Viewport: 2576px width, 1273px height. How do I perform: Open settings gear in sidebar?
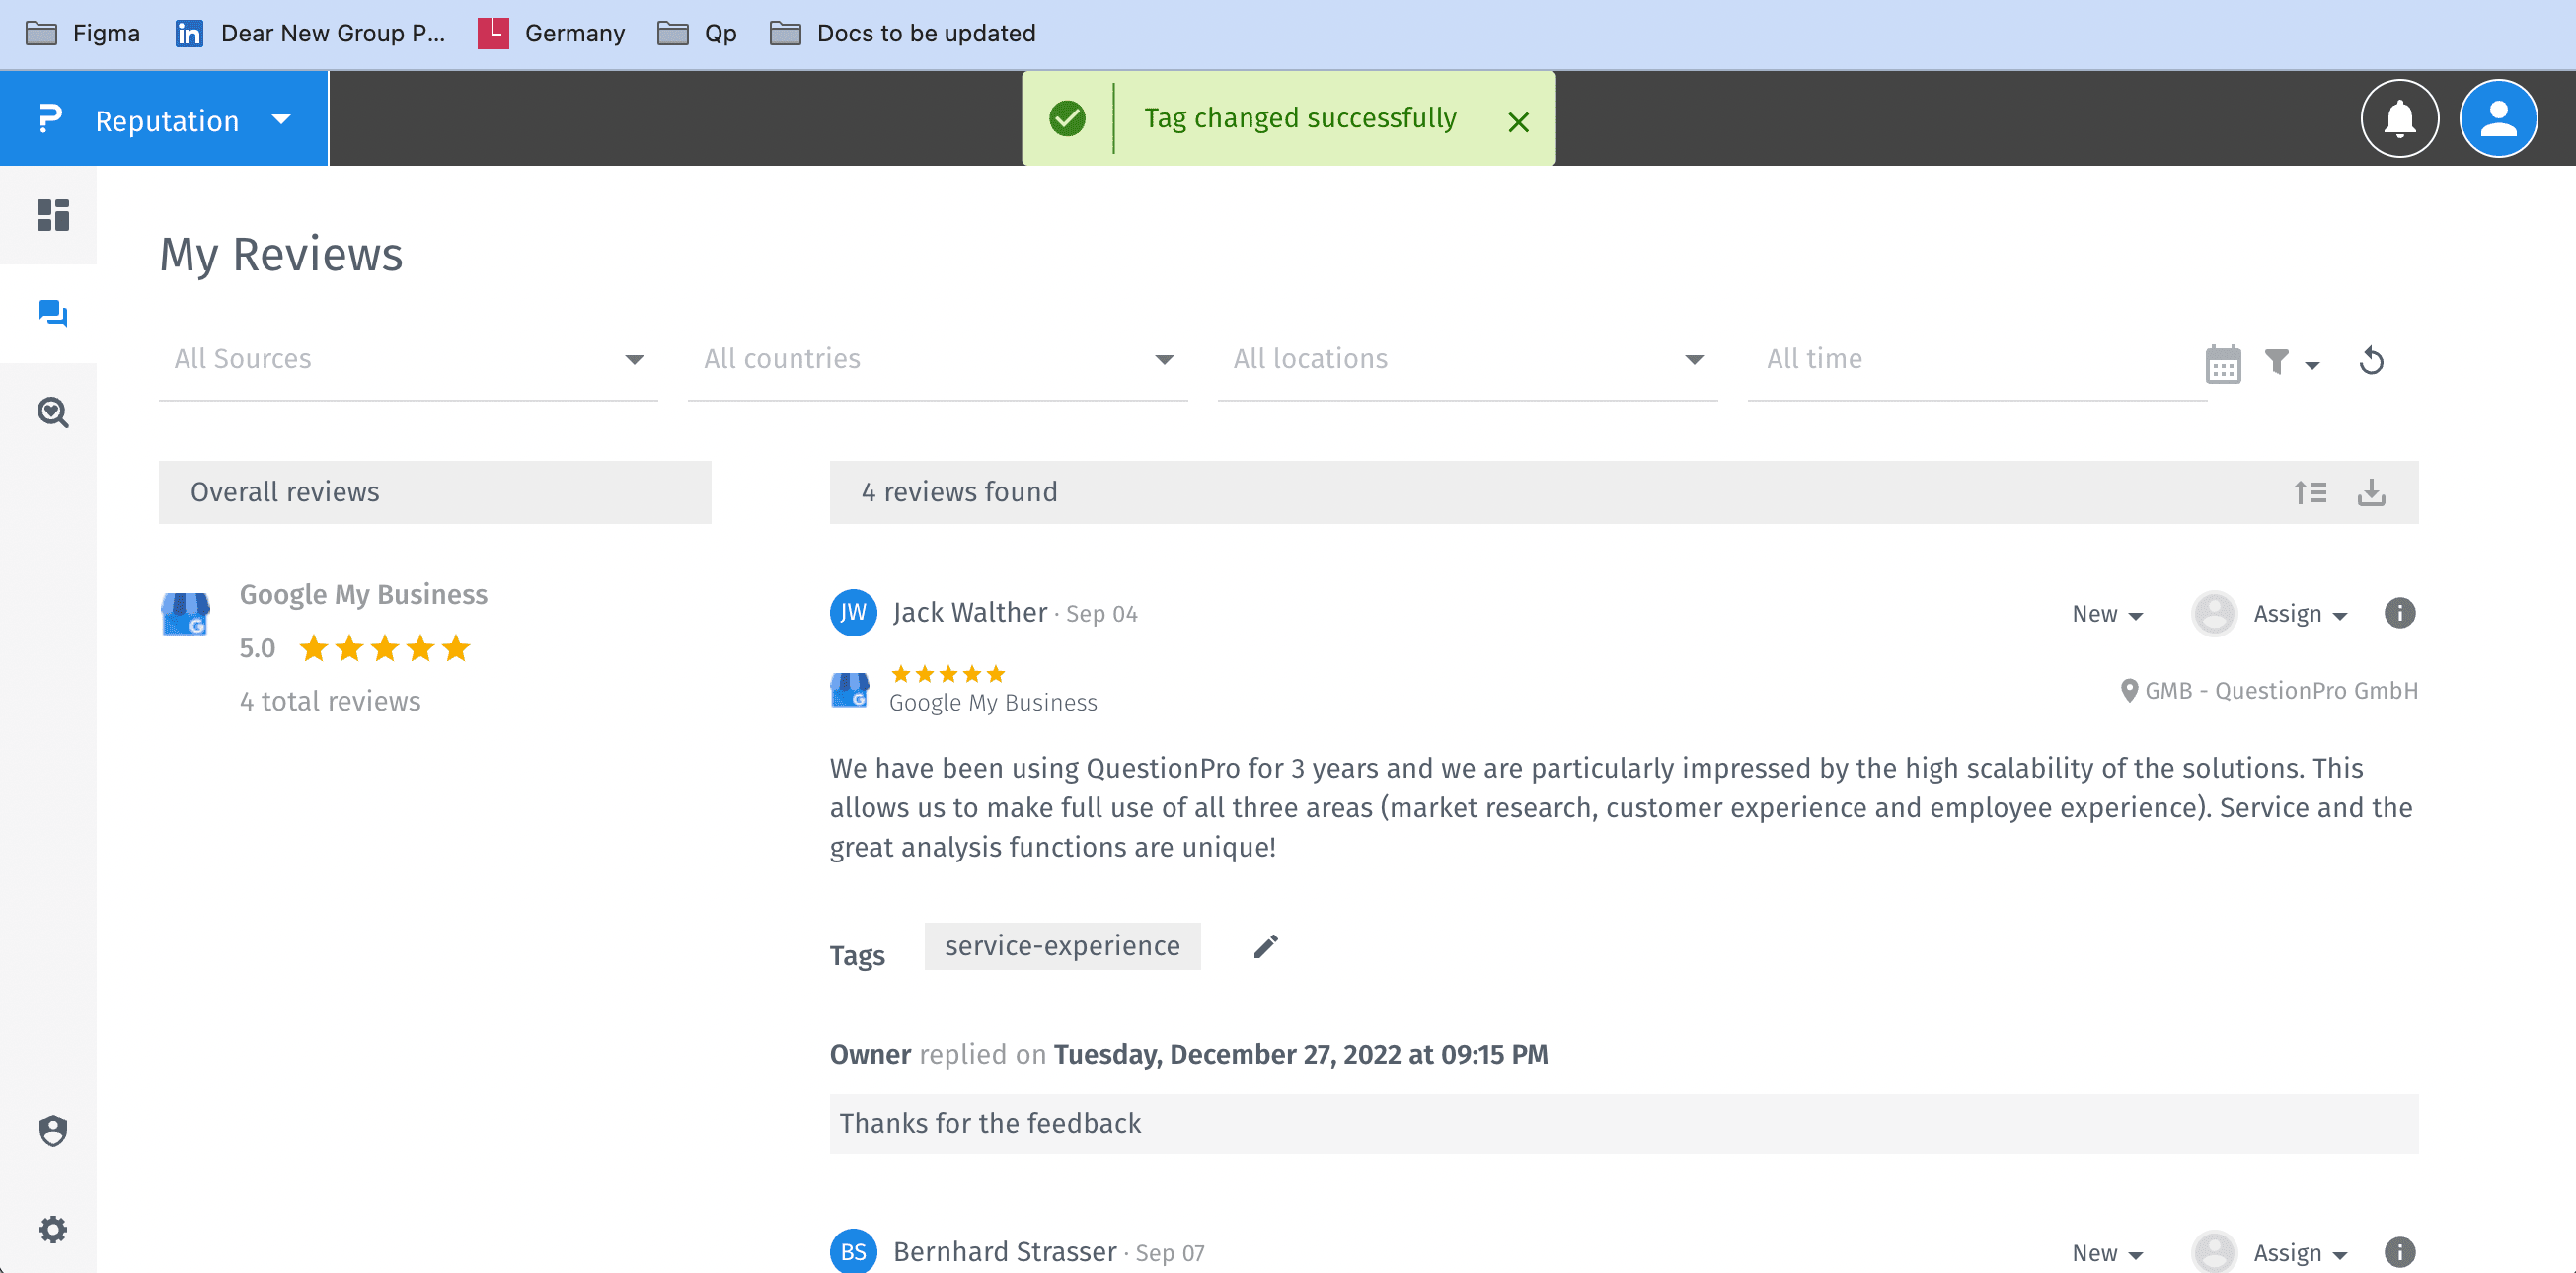[52, 1229]
